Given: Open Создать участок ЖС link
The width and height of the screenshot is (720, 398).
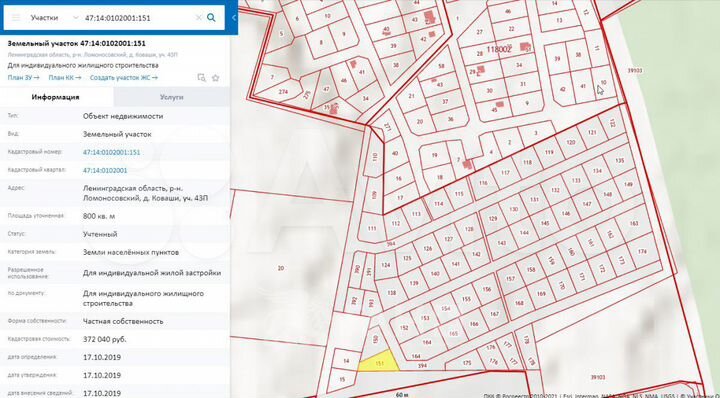Looking at the screenshot, I should point(124,78).
